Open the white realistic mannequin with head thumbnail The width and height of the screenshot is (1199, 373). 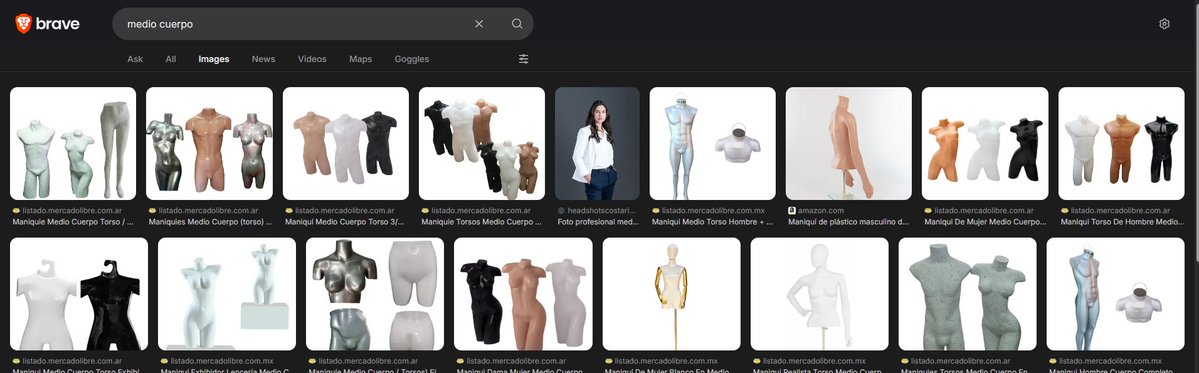tap(820, 294)
